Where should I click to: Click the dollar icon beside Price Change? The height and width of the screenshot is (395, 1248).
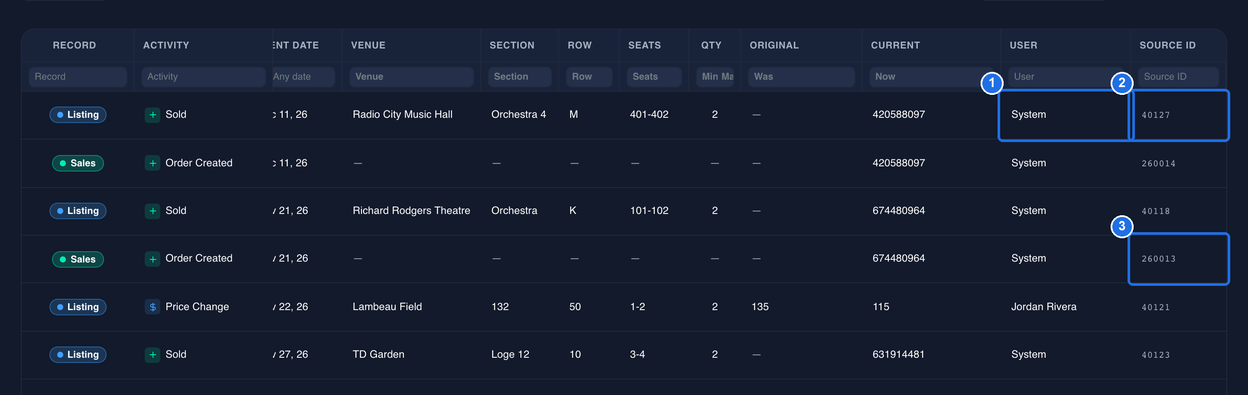coord(152,307)
